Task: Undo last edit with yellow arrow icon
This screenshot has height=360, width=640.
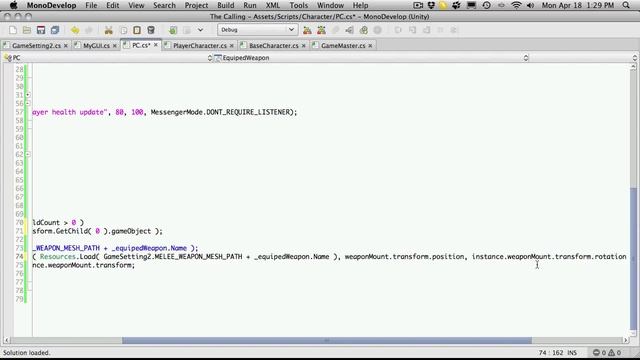Action: click(75, 30)
